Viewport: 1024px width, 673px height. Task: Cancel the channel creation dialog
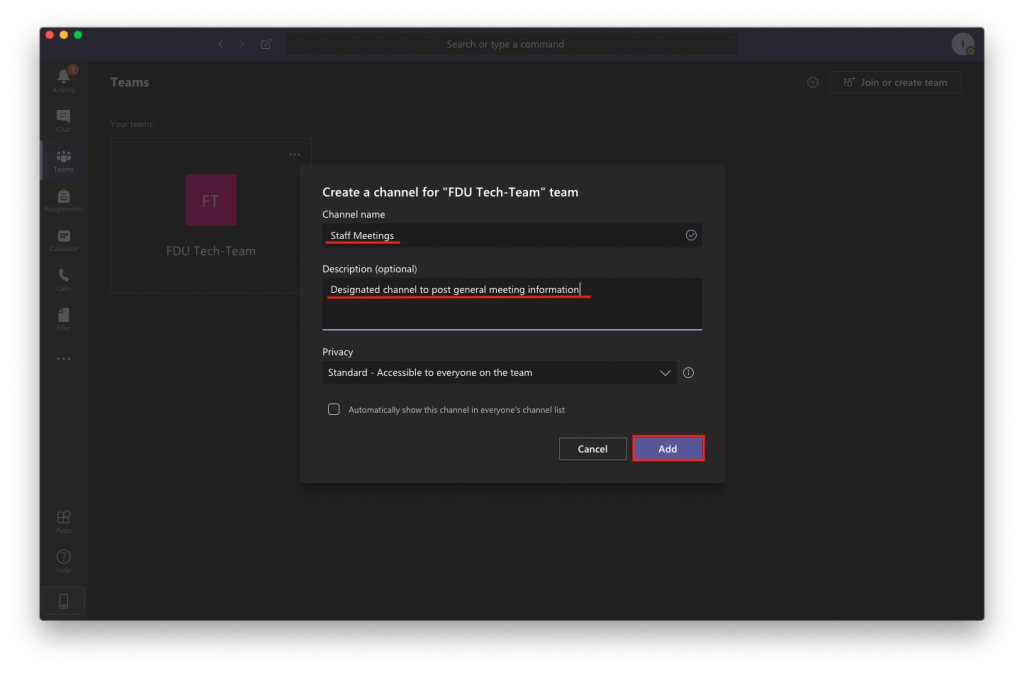click(592, 448)
